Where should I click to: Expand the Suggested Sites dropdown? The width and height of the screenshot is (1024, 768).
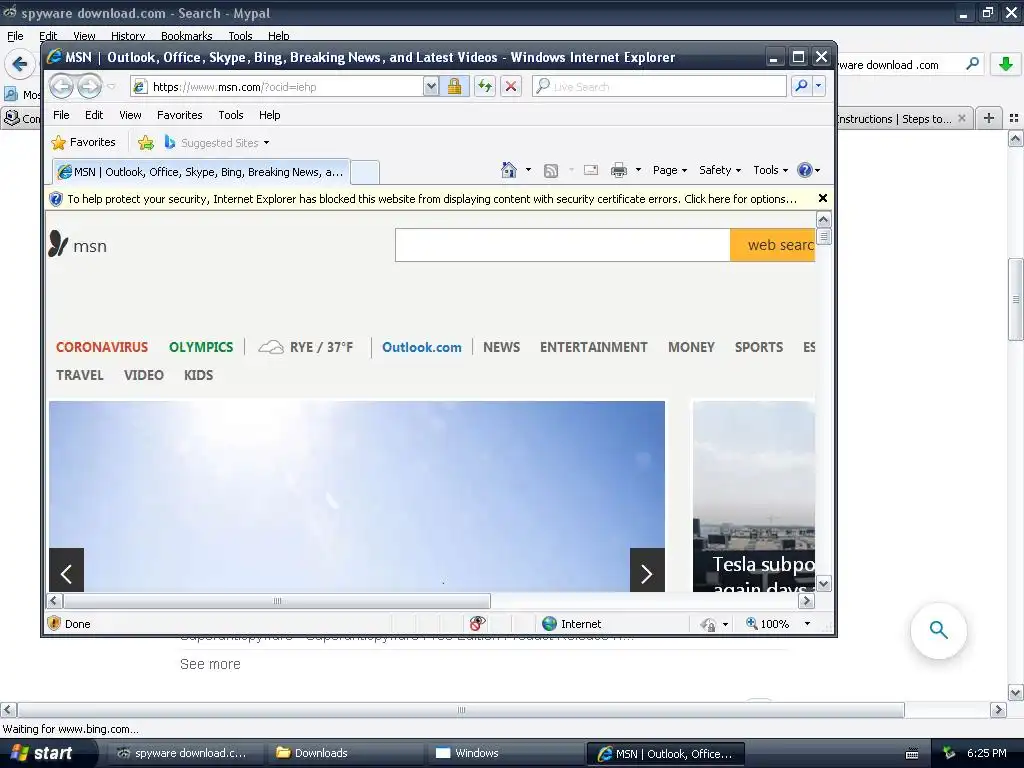pyautogui.click(x=266, y=143)
